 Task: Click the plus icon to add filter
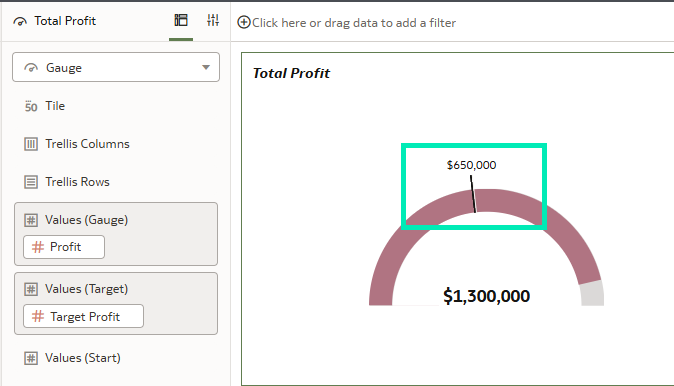point(244,22)
